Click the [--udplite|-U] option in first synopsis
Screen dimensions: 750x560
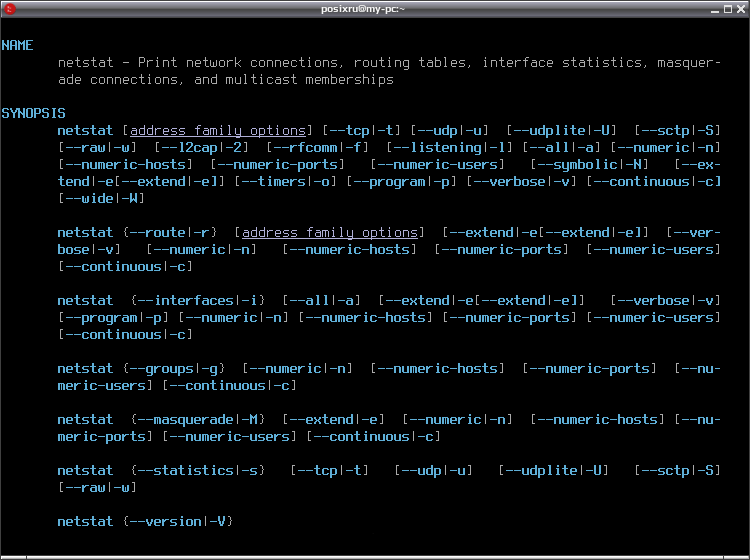tap(562, 131)
